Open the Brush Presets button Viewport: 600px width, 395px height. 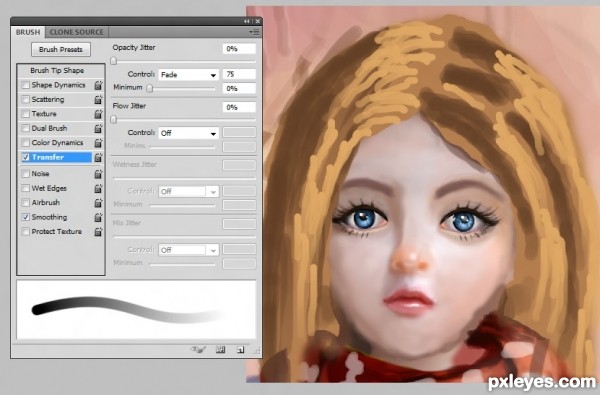[61, 49]
